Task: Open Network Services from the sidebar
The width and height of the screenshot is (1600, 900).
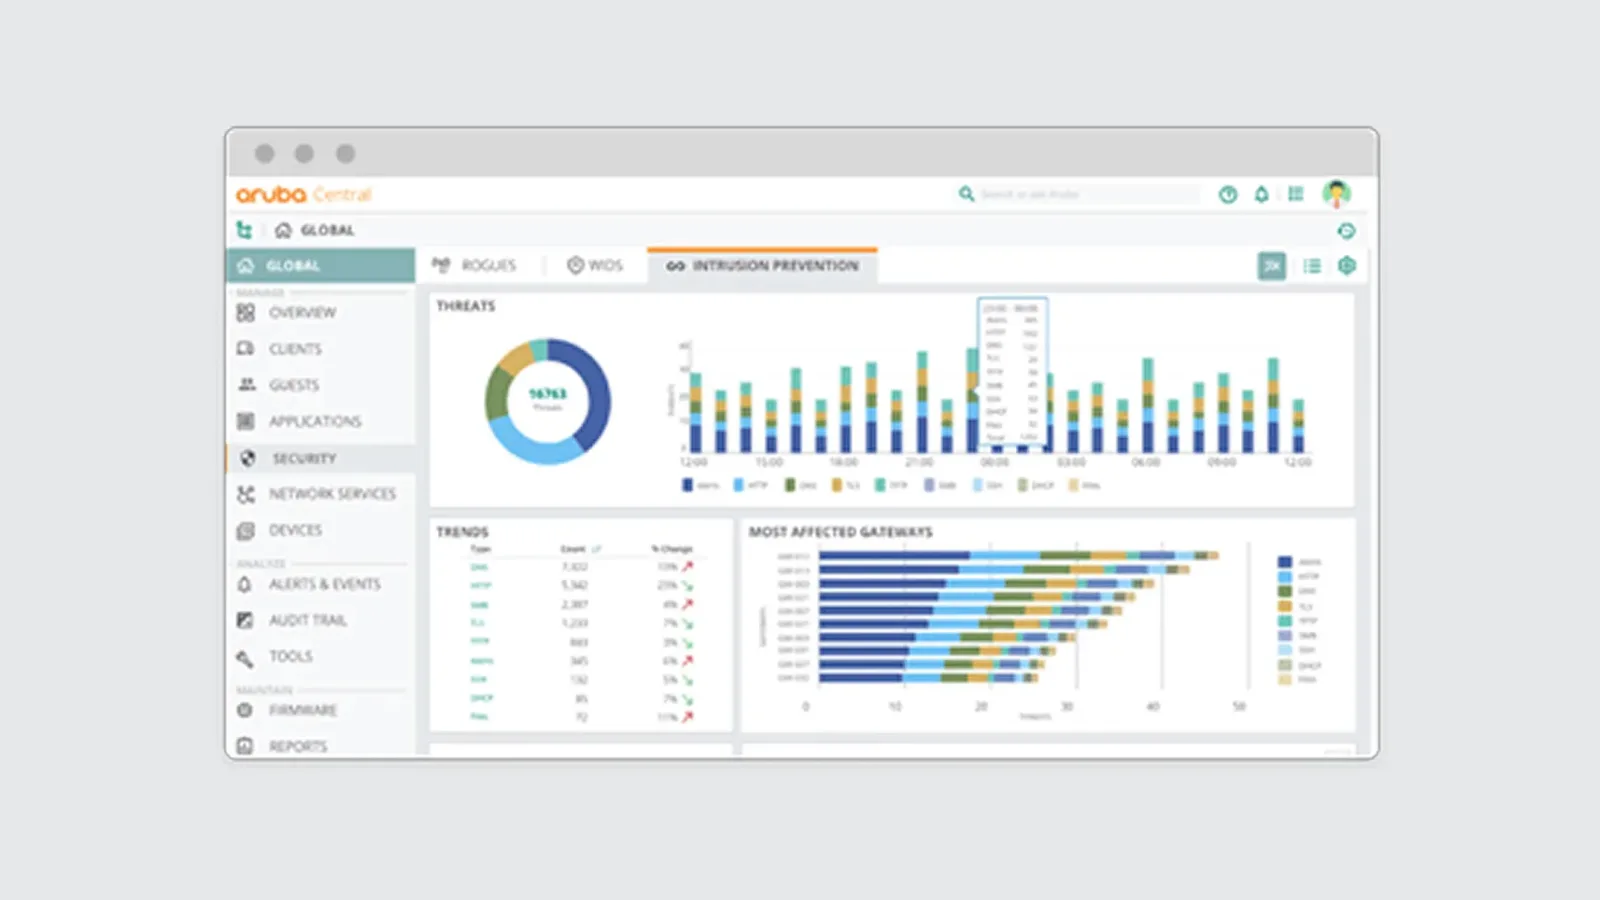Action: [x=331, y=494]
